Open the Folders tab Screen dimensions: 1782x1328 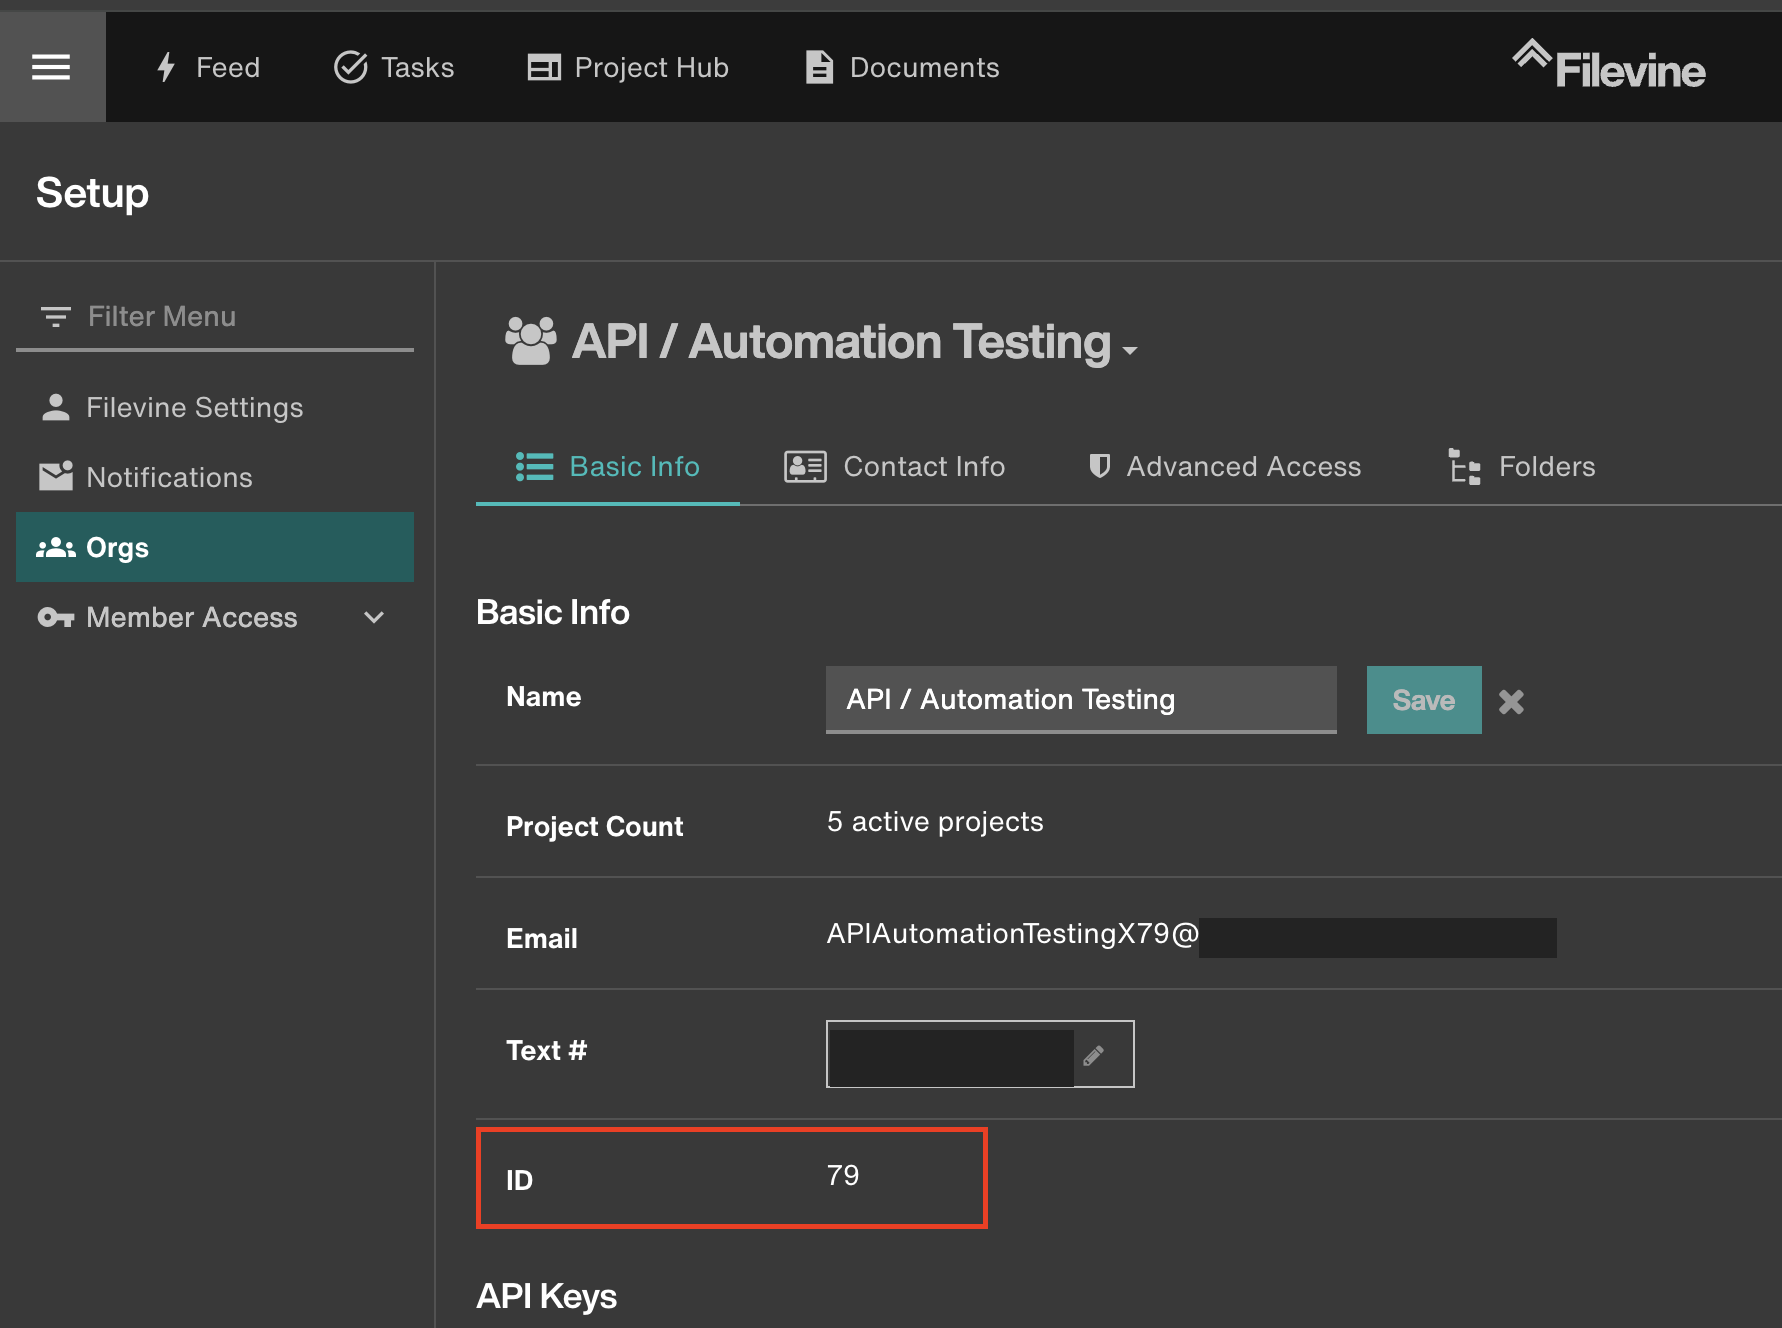[1522, 467]
